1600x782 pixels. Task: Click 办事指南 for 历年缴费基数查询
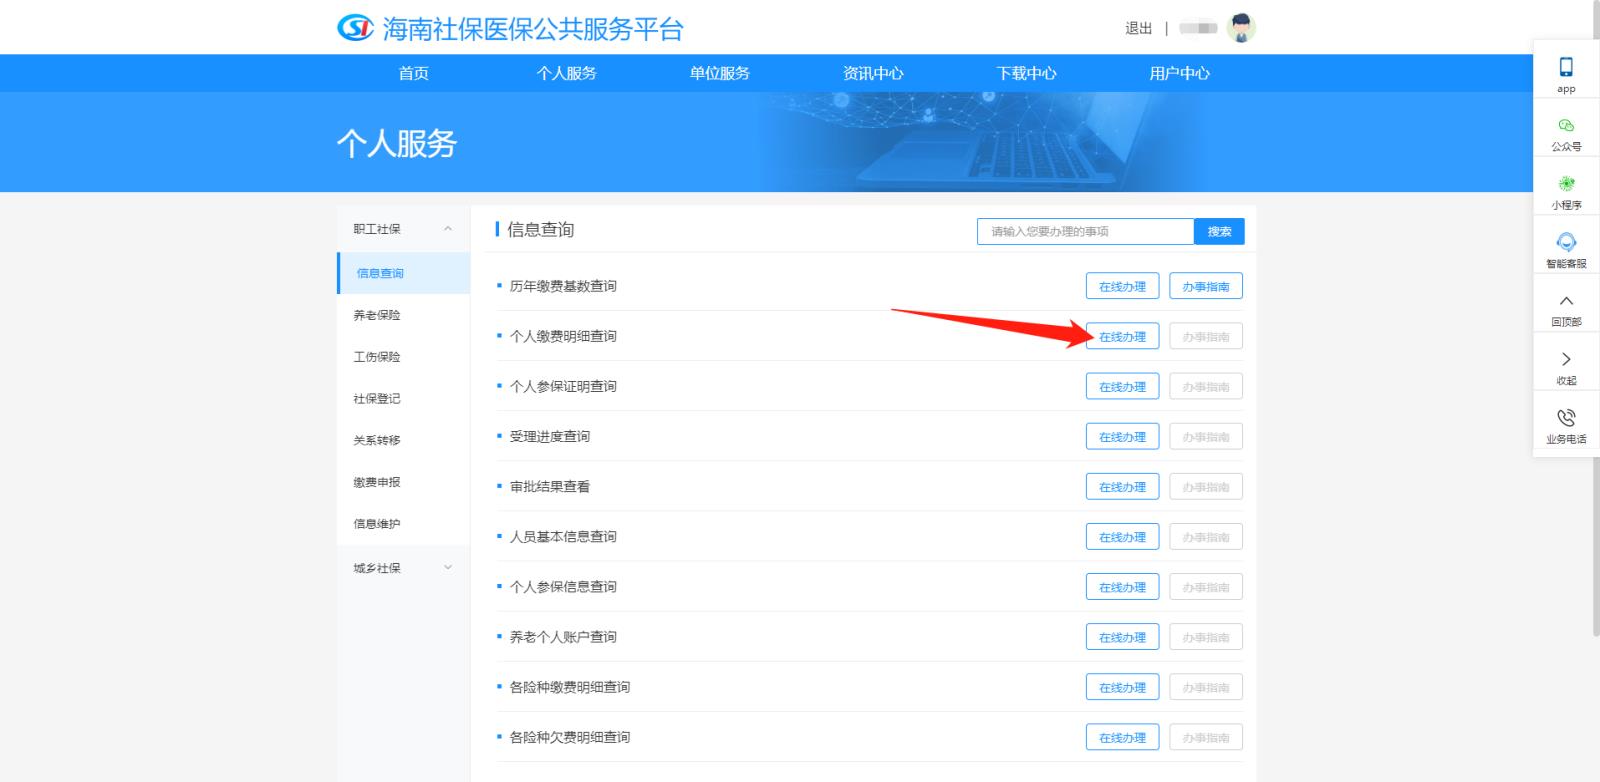pos(1205,287)
